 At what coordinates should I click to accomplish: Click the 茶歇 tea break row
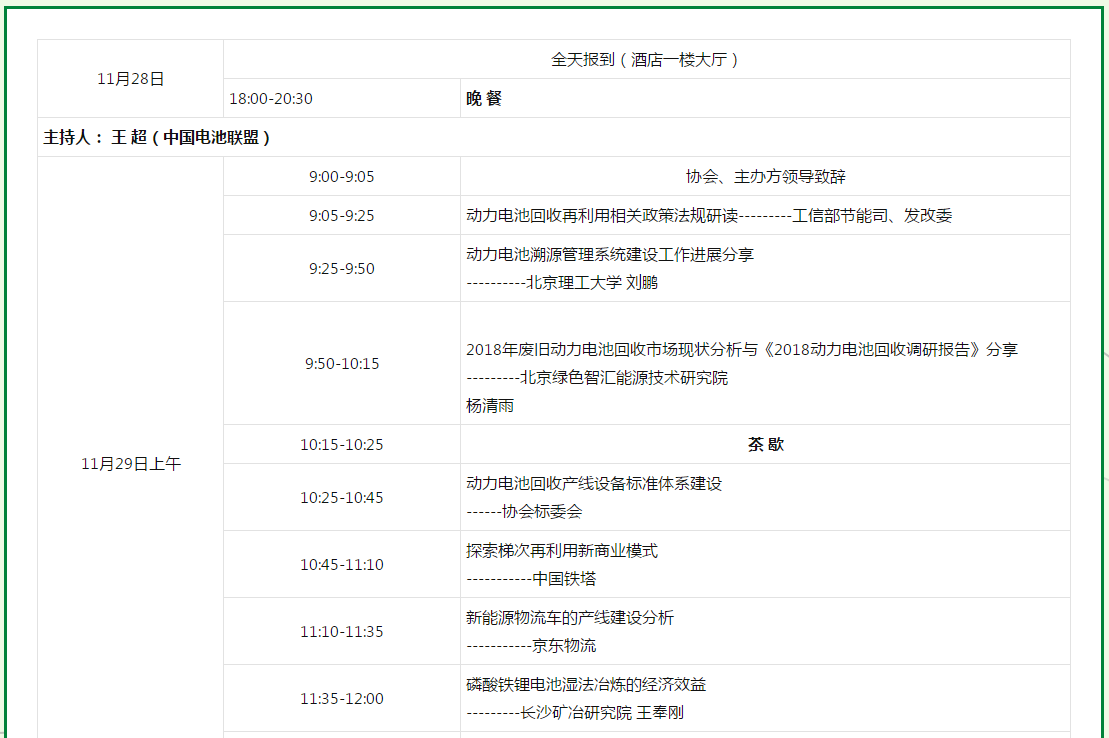765,444
